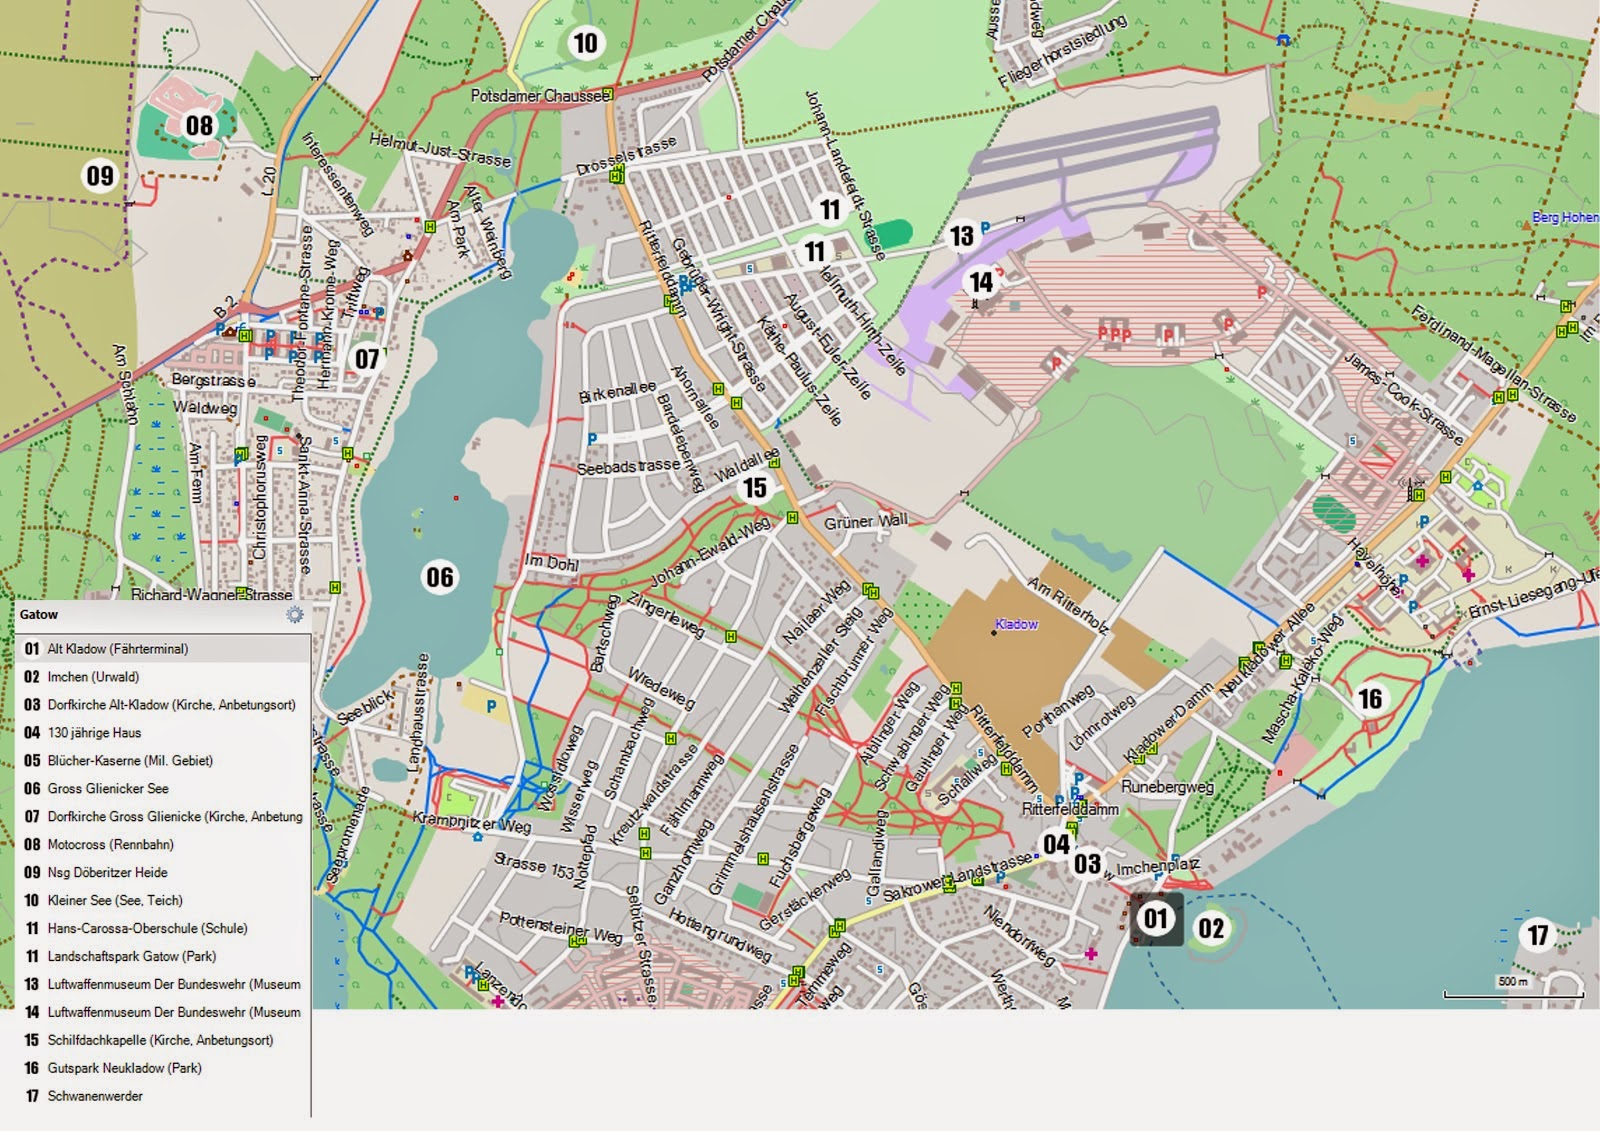
Task: Click map marker 03 near Imchenplatz
Action: tap(1087, 864)
